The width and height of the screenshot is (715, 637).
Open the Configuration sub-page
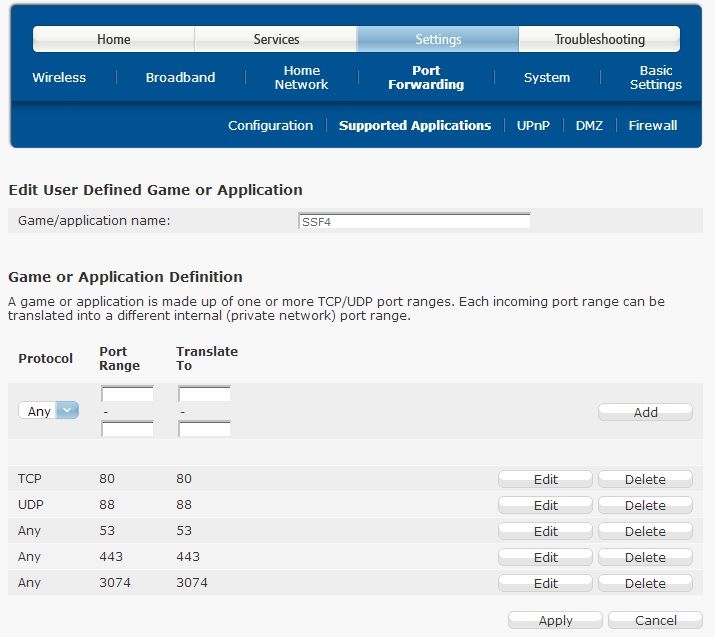[x=270, y=125]
